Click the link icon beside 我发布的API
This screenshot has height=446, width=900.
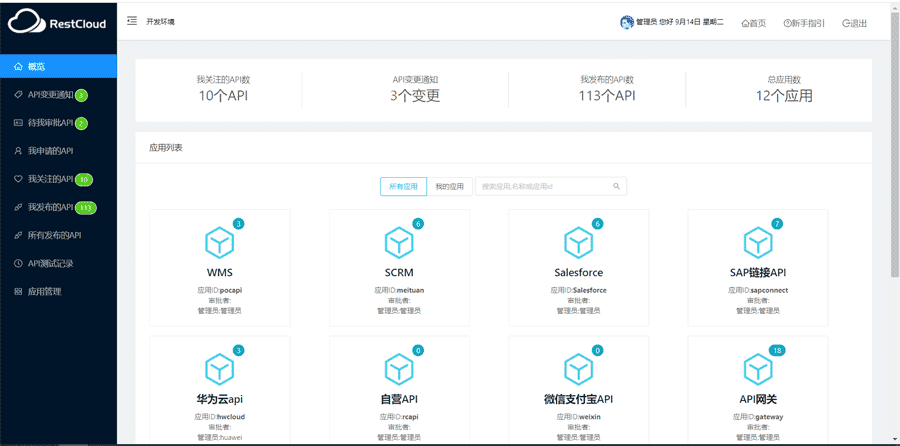pyautogui.click(x=18, y=207)
